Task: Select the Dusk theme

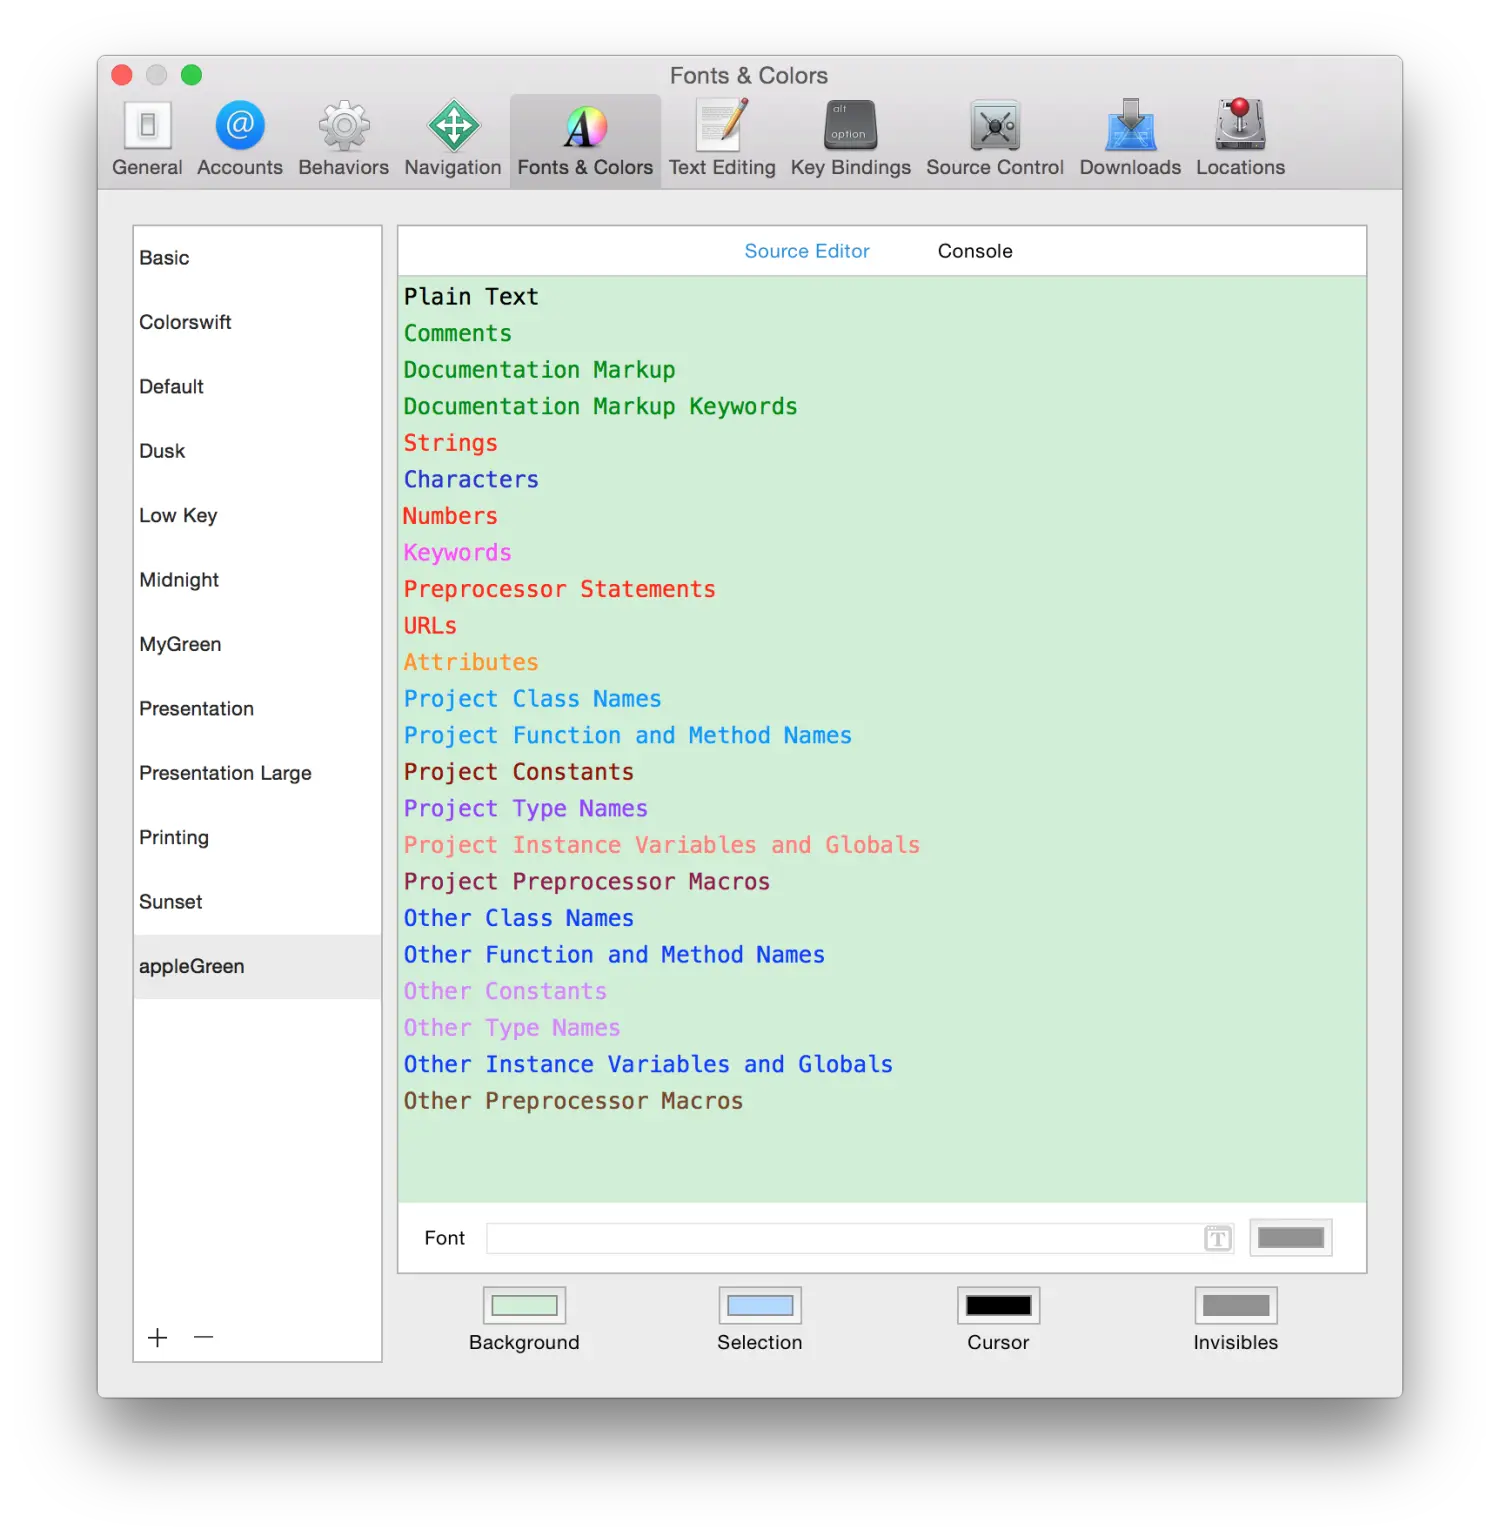Action: [258, 451]
